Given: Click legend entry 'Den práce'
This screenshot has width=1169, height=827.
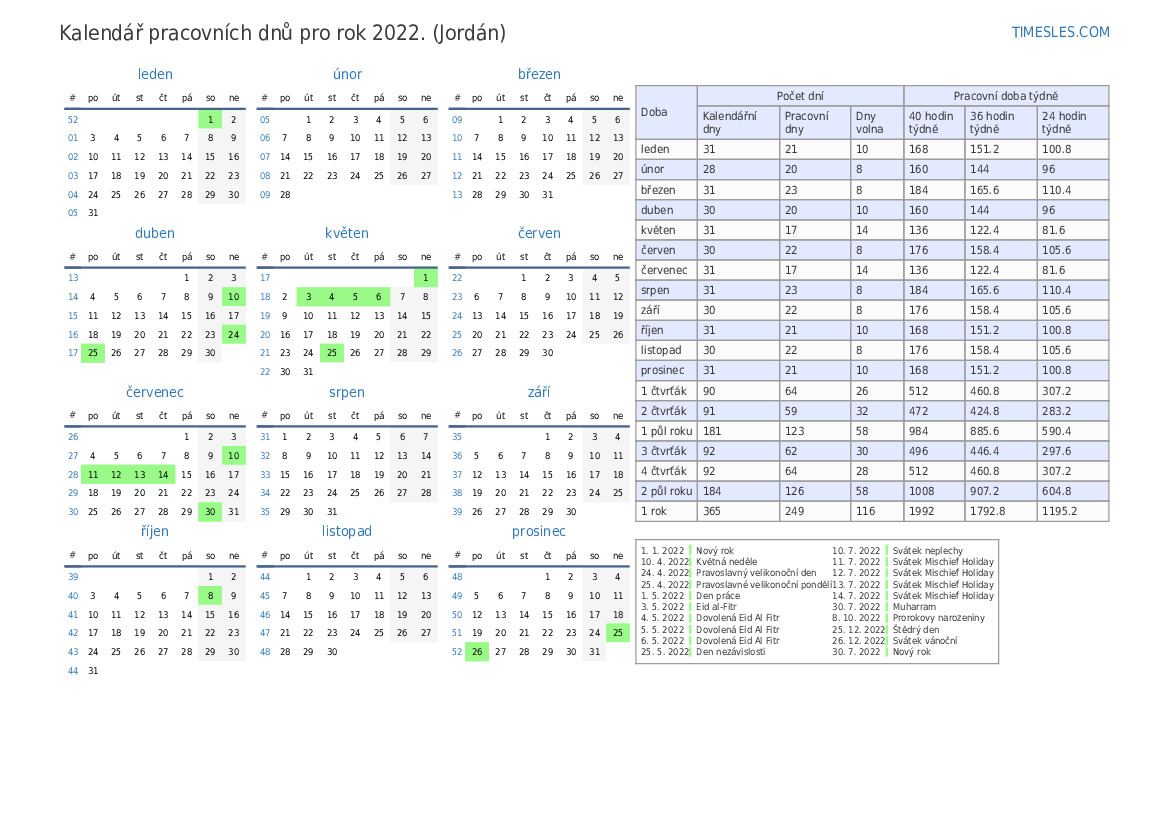Looking at the screenshot, I should (718, 596).
